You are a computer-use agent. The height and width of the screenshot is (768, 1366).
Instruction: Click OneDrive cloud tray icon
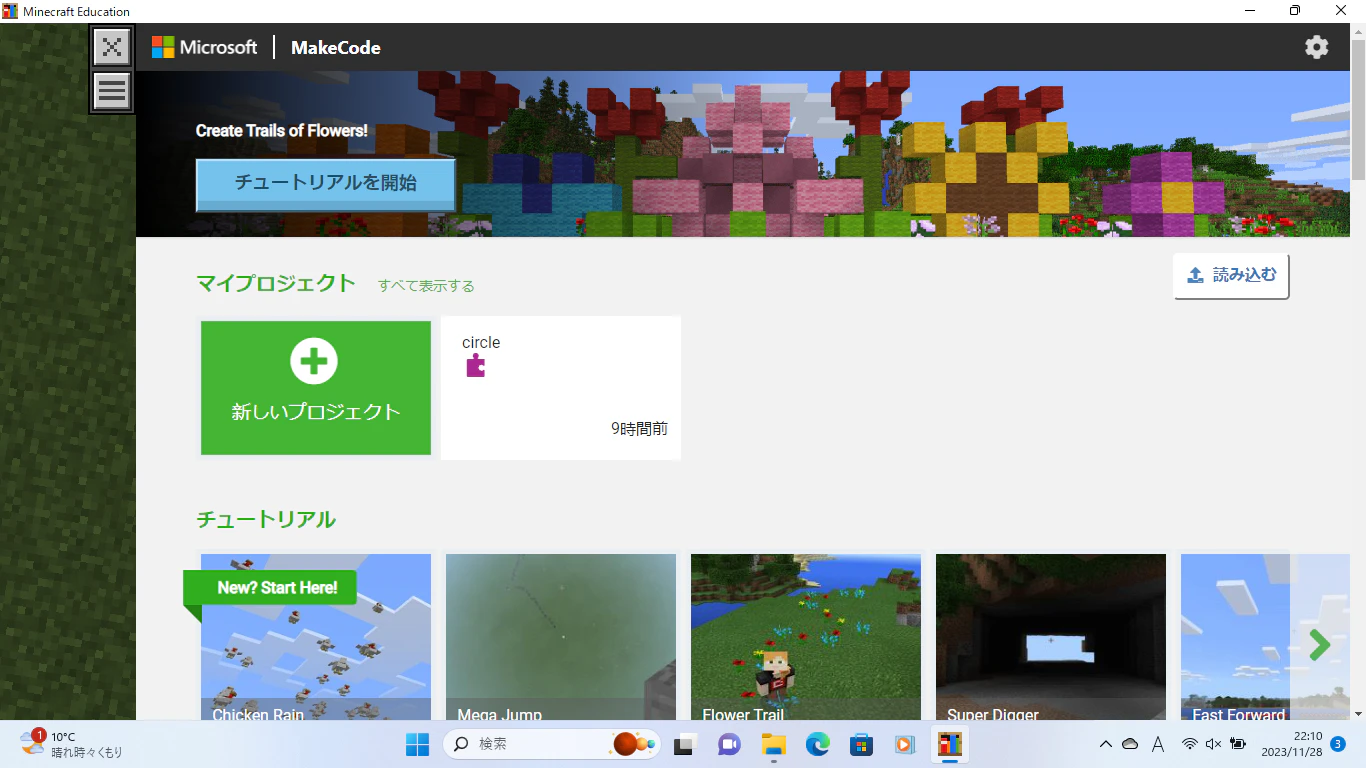tap(1130, 744)
